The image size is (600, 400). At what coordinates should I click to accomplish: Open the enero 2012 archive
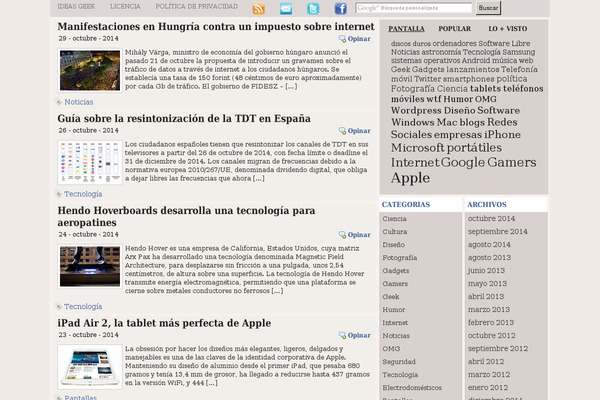click(x=488, y=388)
